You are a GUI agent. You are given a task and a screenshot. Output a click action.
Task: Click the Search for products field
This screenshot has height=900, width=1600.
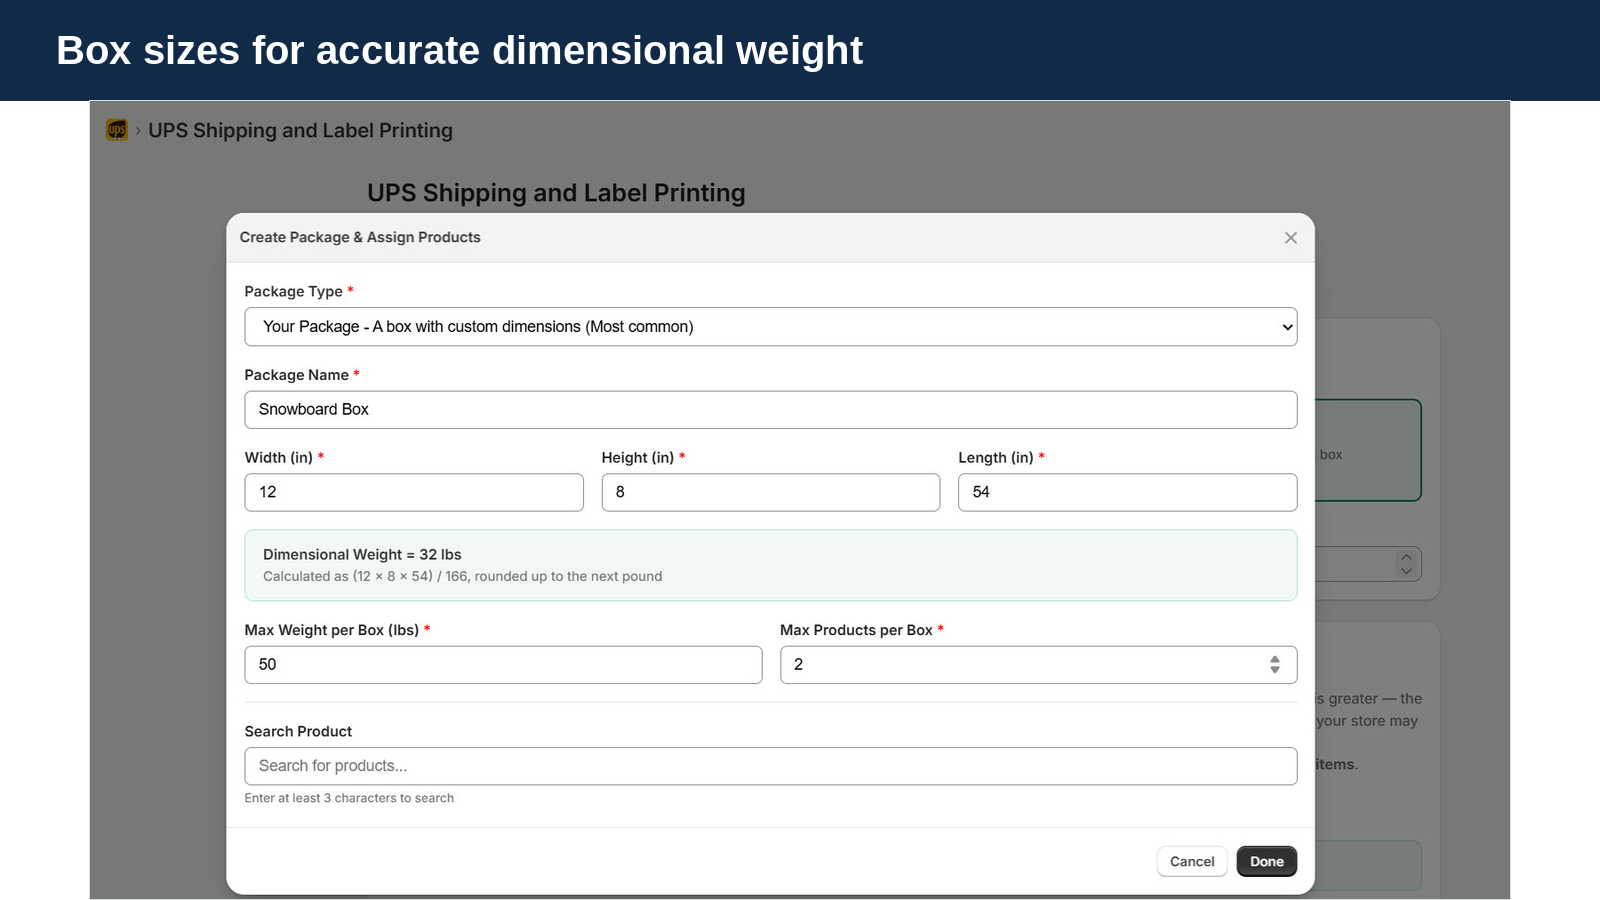[771, 766]
